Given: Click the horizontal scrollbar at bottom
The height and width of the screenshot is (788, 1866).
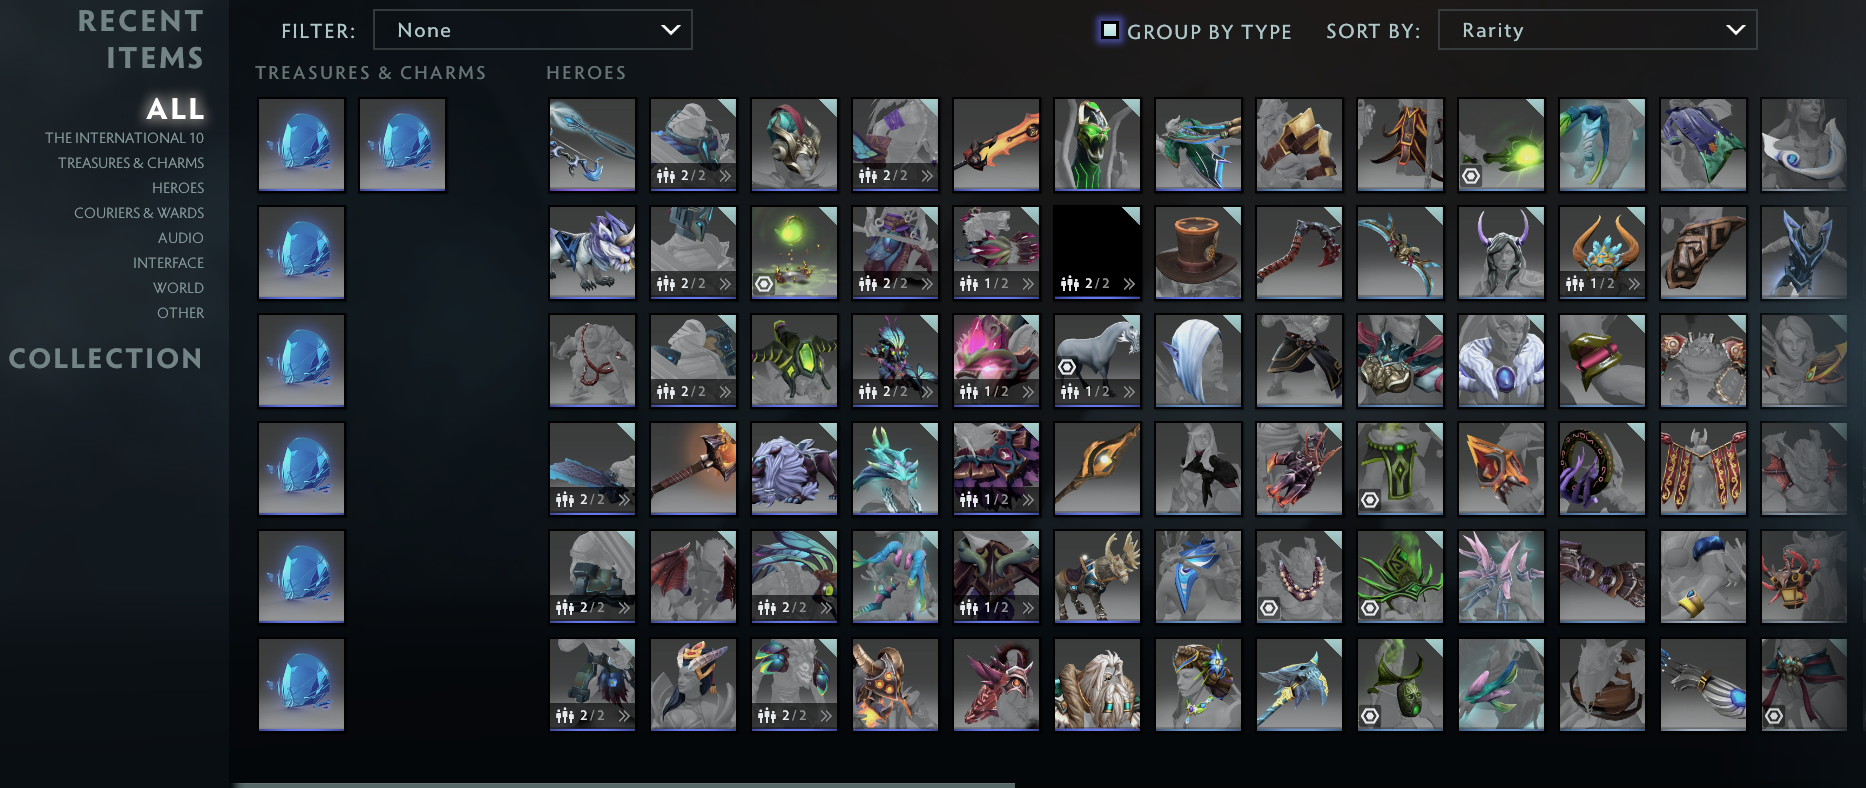Looking at the screenshot, I should [x=624, y=785].
